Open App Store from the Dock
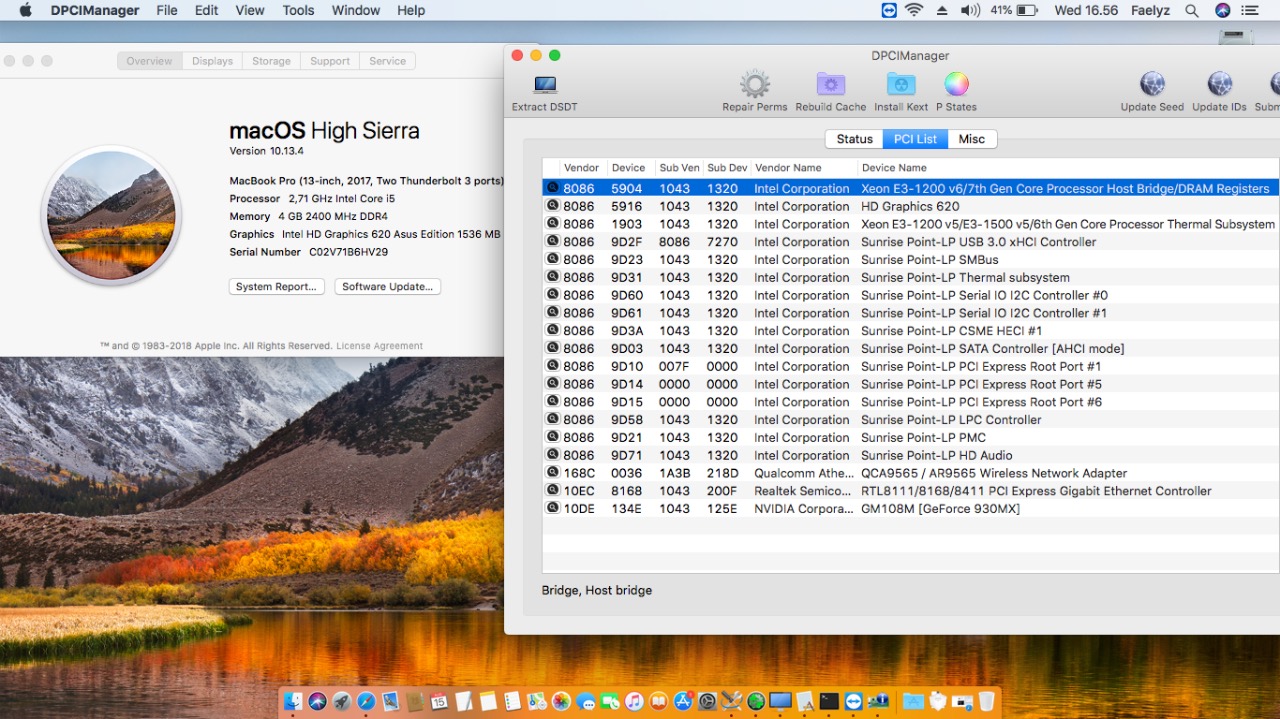 coord(683,701)
